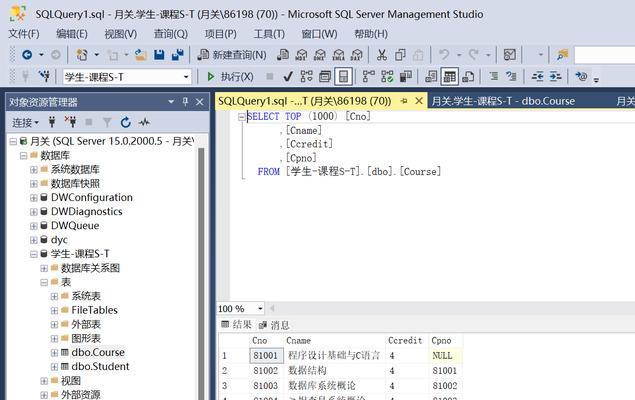Click the save all icon

tap(177, 55)
